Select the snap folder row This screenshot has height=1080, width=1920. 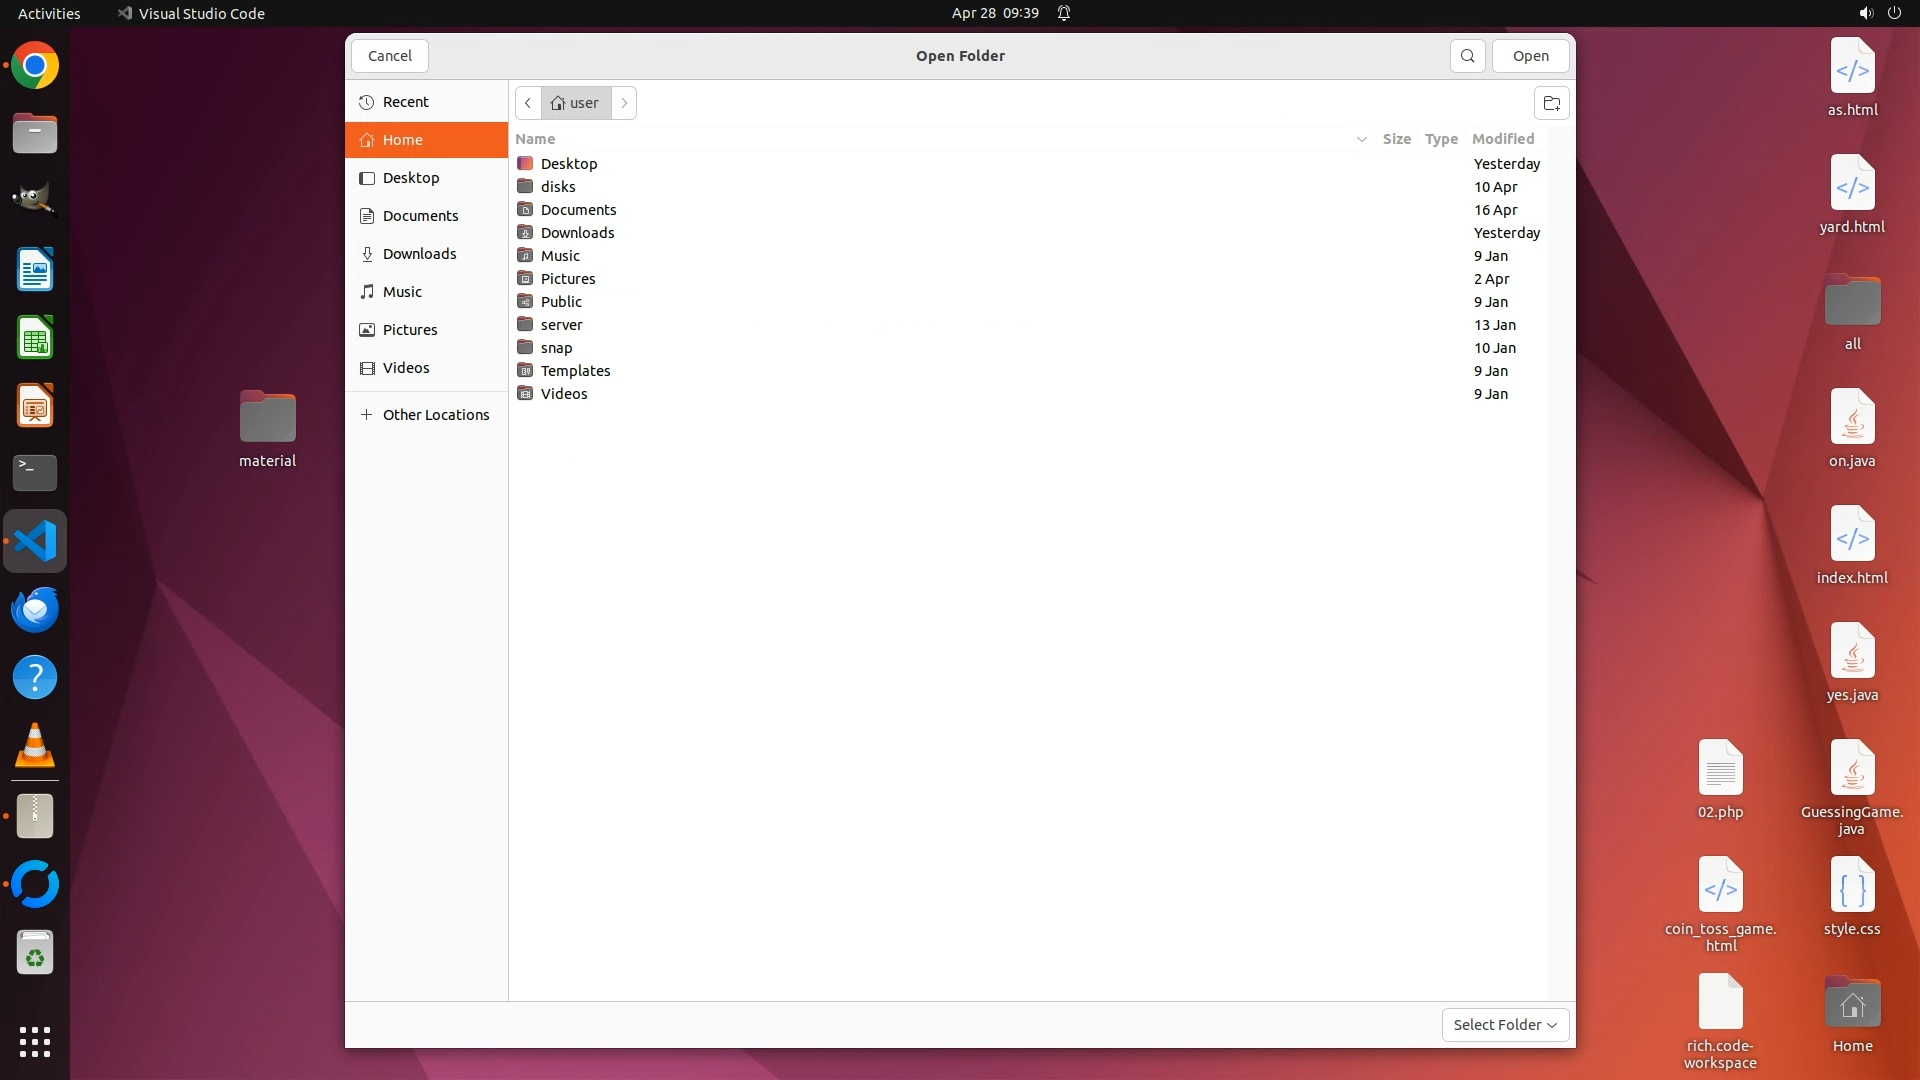click(556, 348)
